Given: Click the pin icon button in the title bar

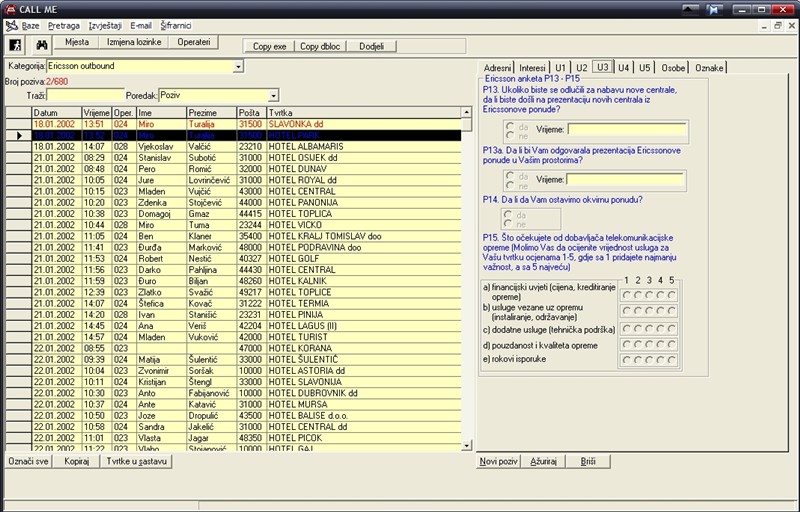Looking at the screenshot, I should [714, 9].
